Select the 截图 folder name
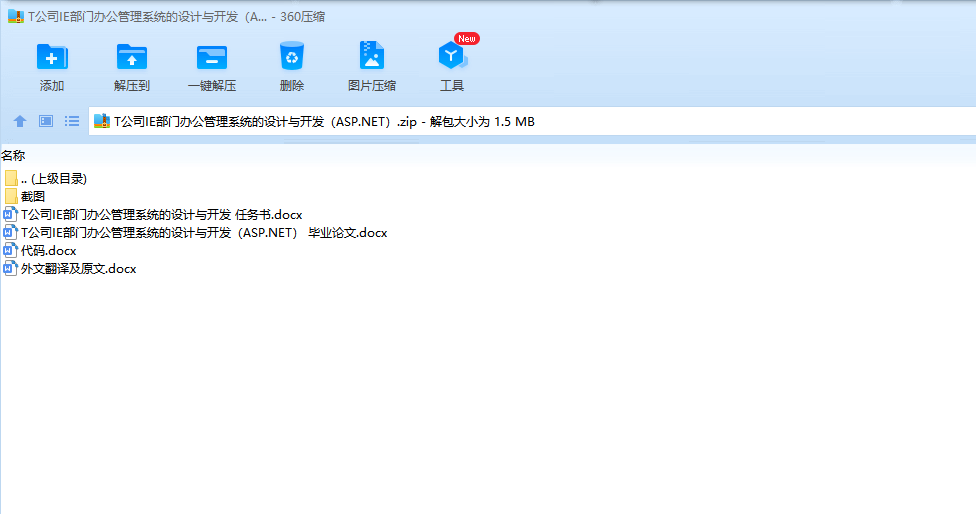976x514 pixels. coord(33,197)
